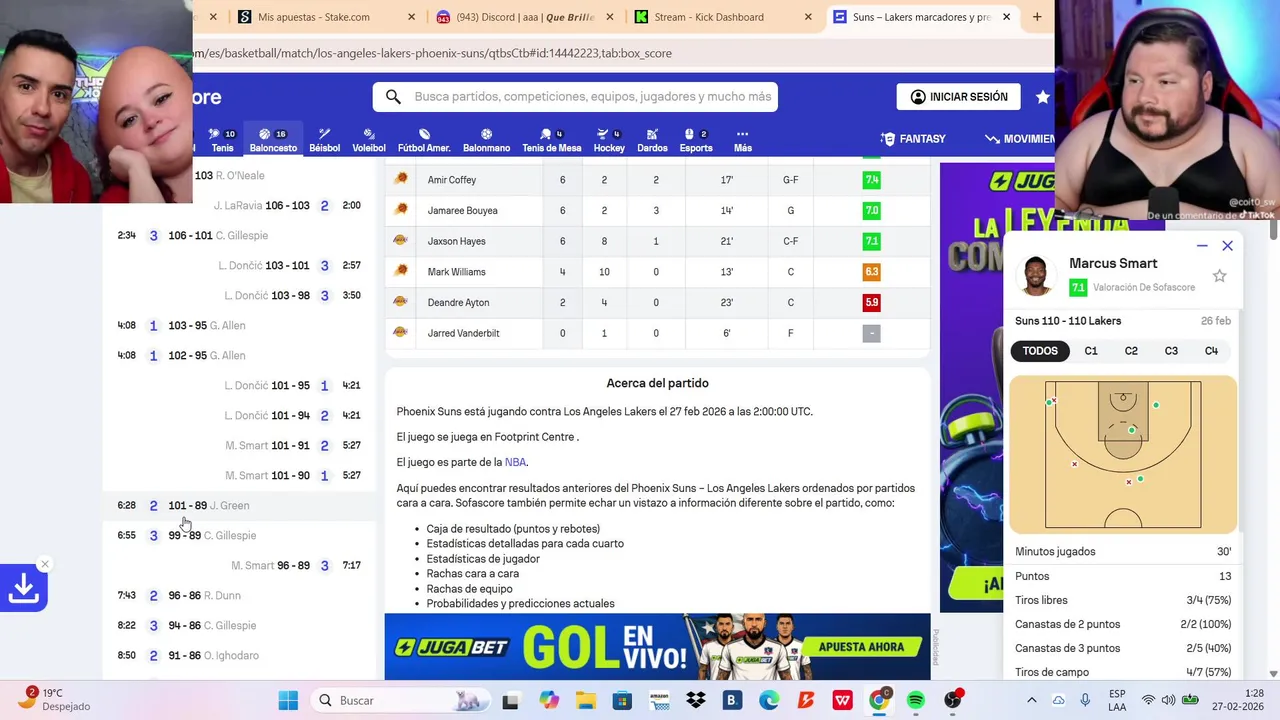The height and width of the screenshot is (720, 1280).
Task: Open Dropbox from the taskbar
Action: tap(695, 700)
